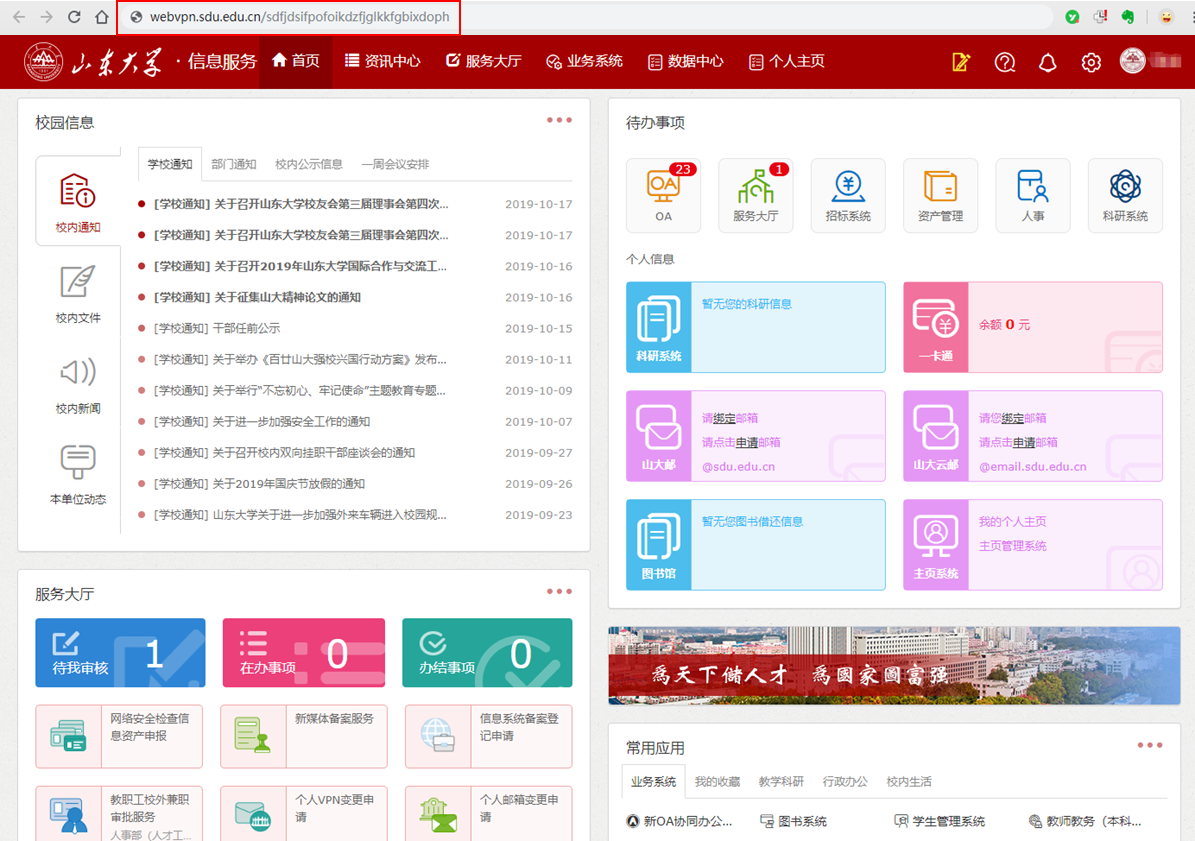
Task: Open 新媒体备案服务 card
Action: [x=304, y=737]
